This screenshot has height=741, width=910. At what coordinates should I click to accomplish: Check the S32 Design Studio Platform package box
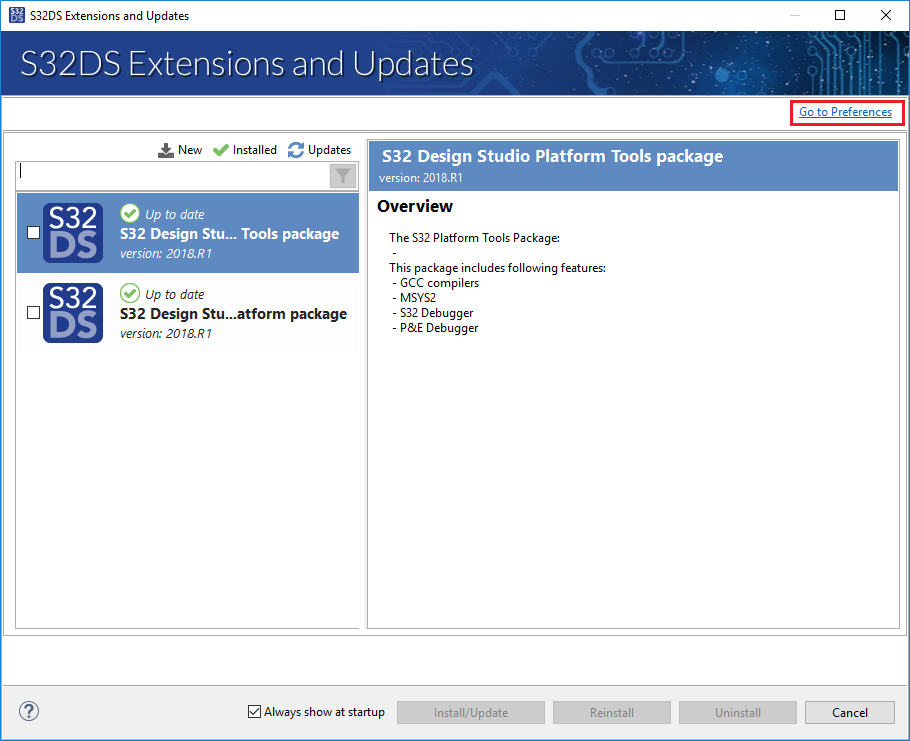34,313
